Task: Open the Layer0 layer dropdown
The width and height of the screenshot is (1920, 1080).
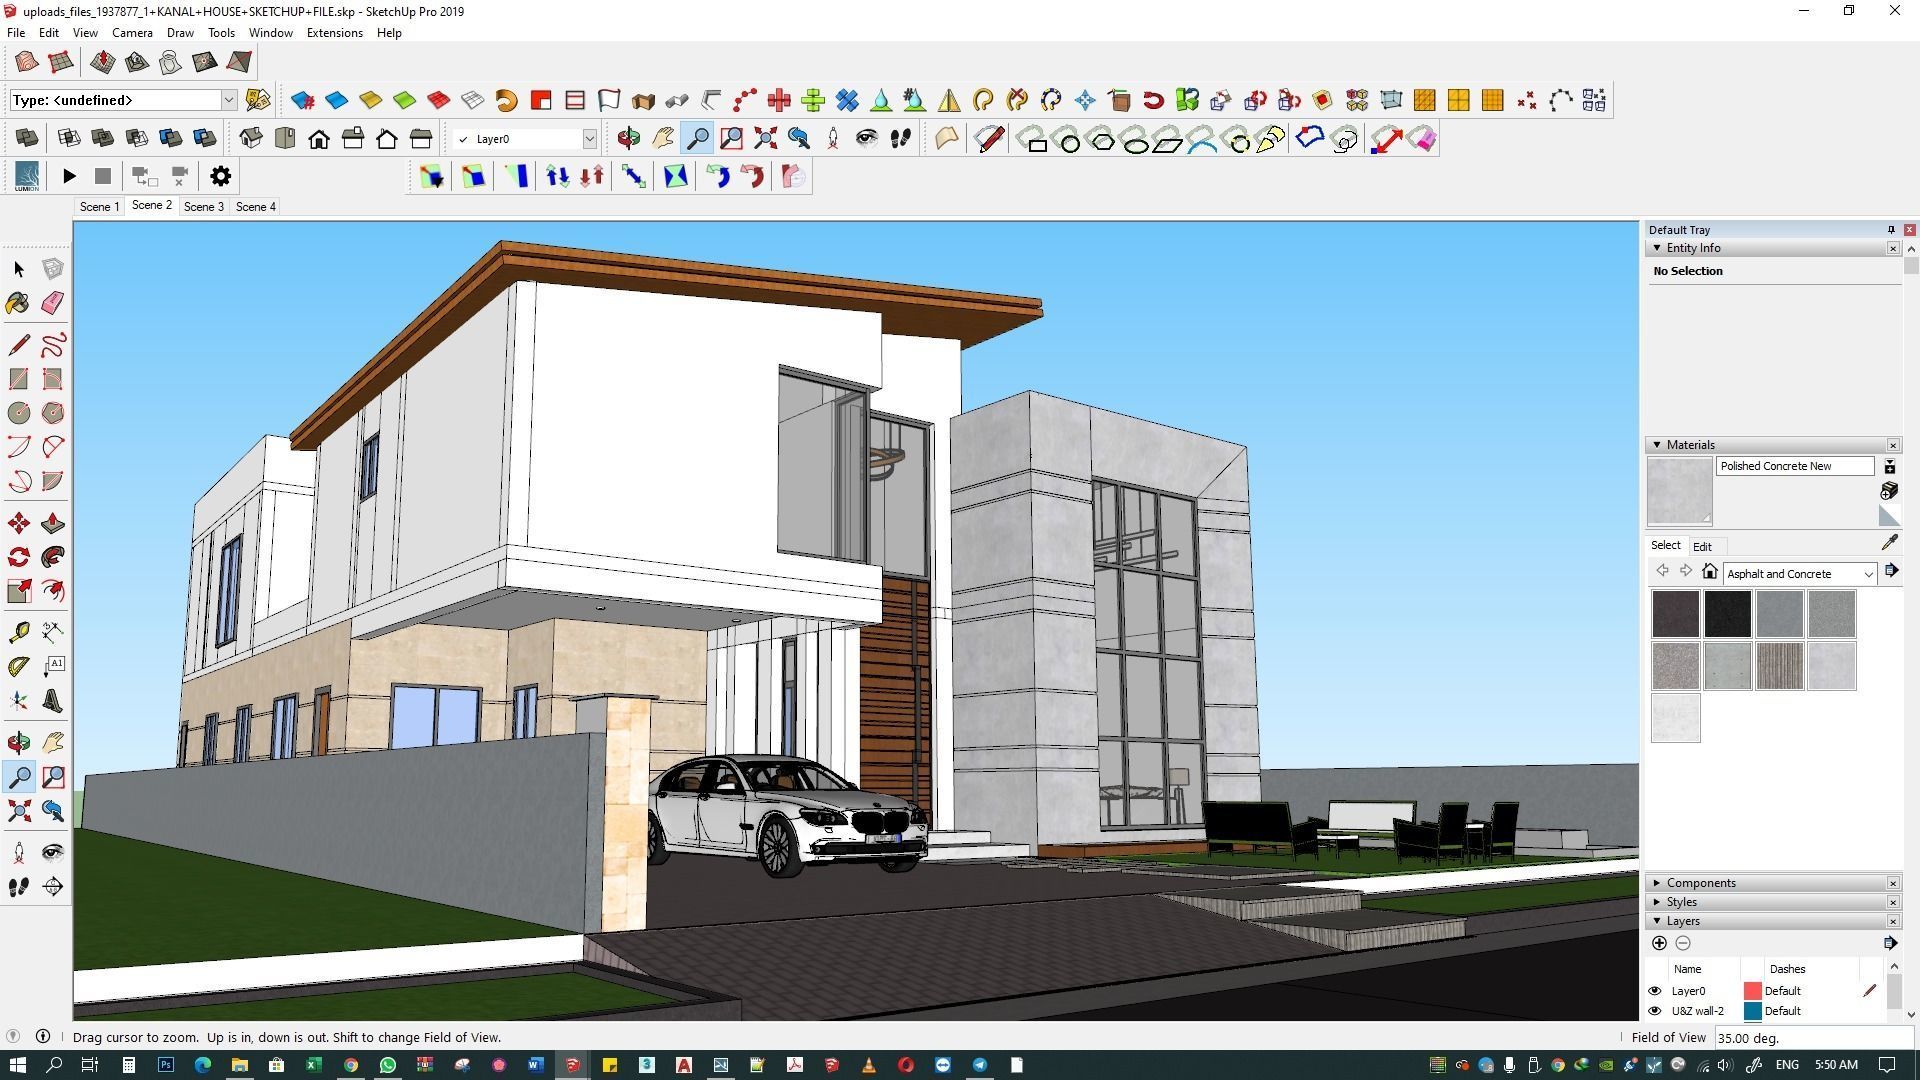Action: 589,139
